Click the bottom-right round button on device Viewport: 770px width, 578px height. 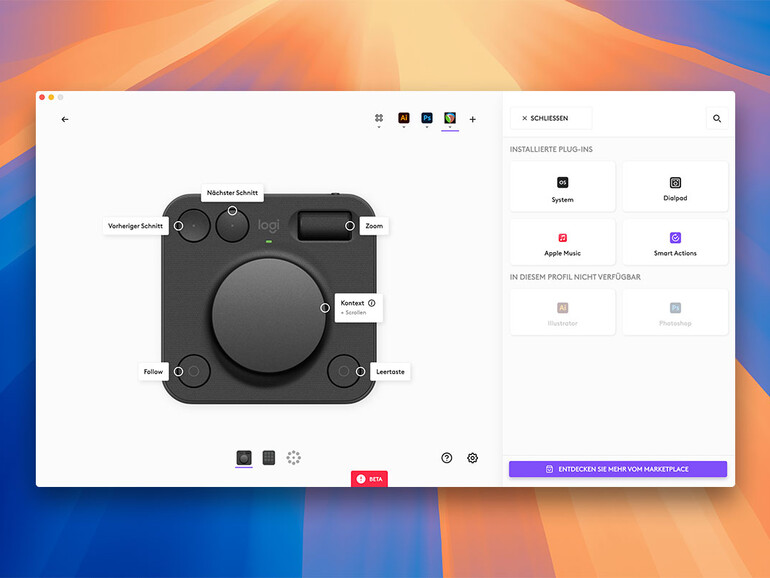pyautogui.click(x=344, y=371)
